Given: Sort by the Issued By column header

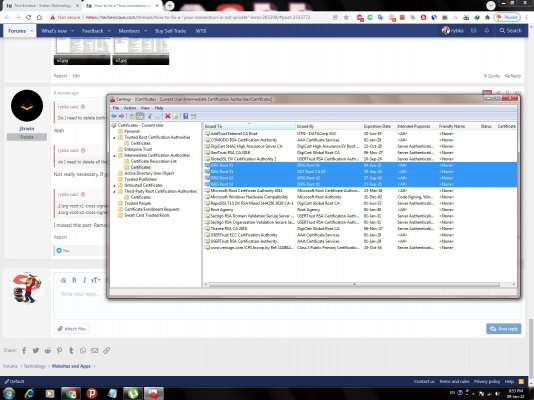Looking at the screenshot, I should pos(329,126).
